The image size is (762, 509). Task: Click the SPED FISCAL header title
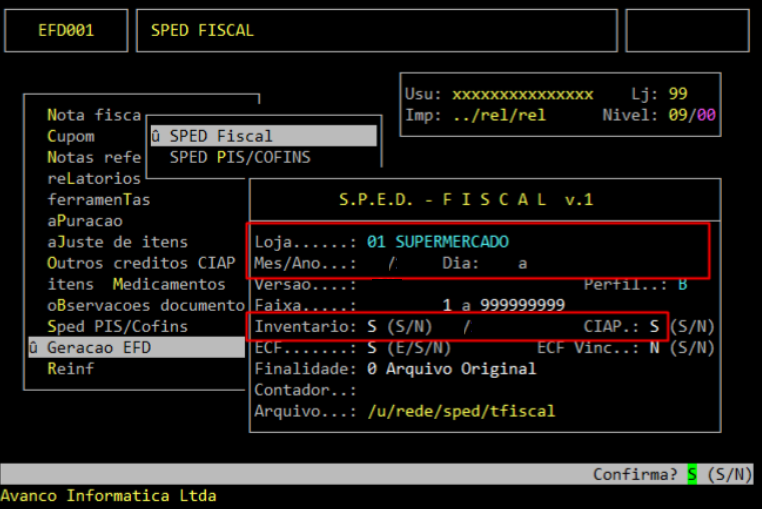[202, 31]
